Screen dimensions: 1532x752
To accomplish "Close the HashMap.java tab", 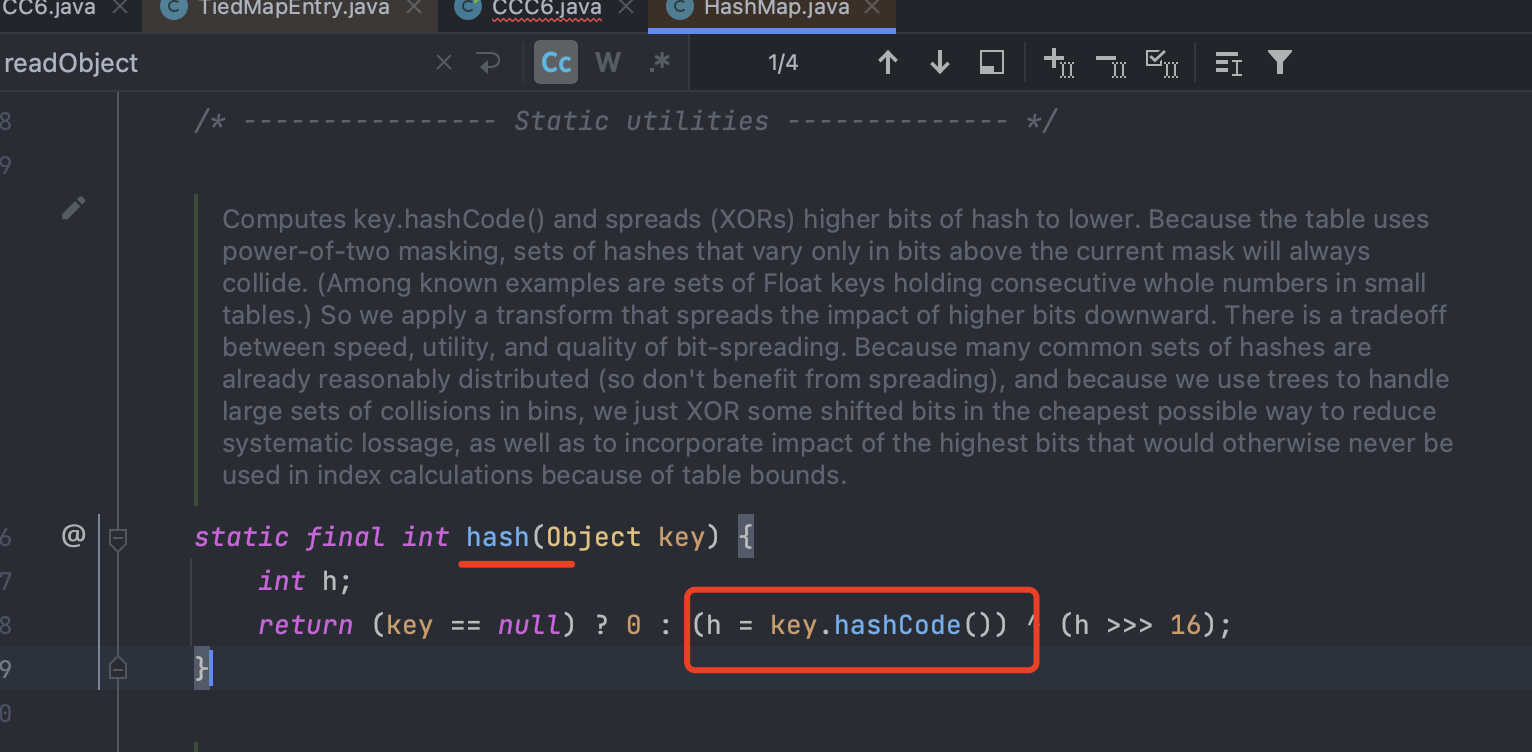I will (871, 8).
